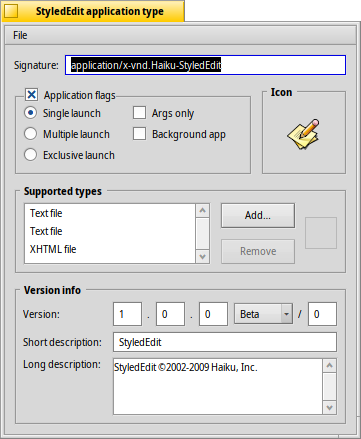
Task: Click the internal version field after the slash
Action: (322, 314)
